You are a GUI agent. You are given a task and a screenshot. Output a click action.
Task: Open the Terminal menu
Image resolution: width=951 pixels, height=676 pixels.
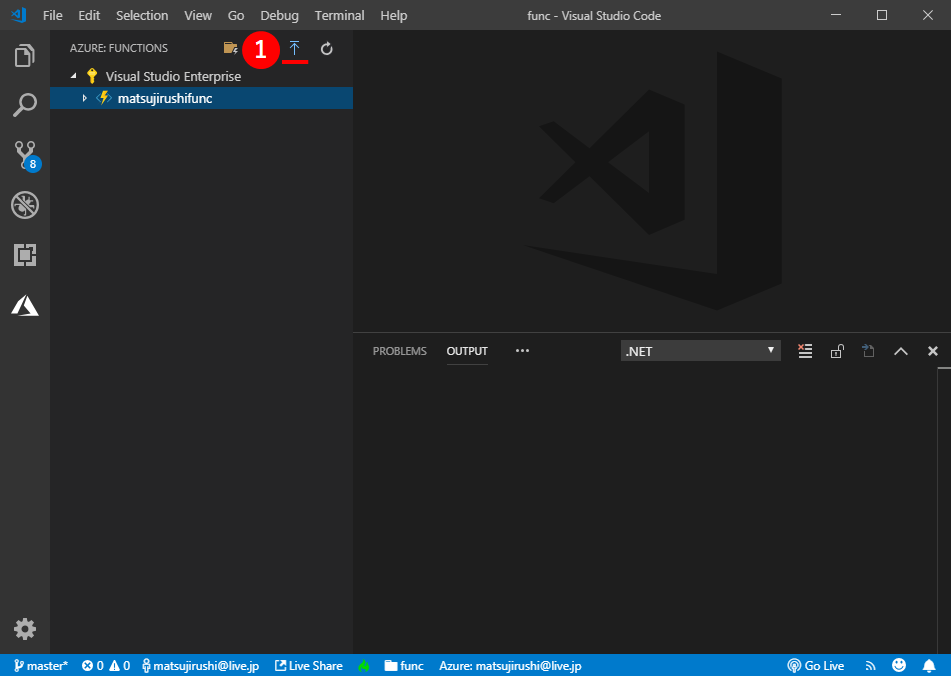click(340, 15)
